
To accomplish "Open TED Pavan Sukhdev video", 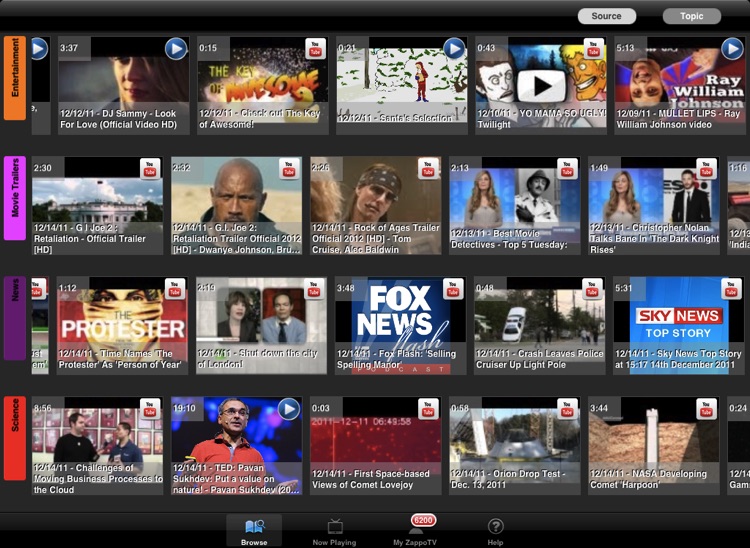I will (236, 446).
